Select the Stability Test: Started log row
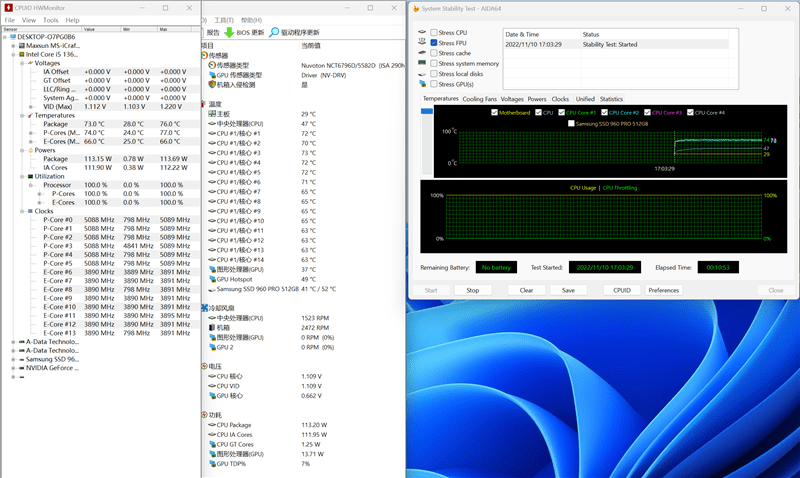This screenshot has height=478, width=800. pos(616,44)
